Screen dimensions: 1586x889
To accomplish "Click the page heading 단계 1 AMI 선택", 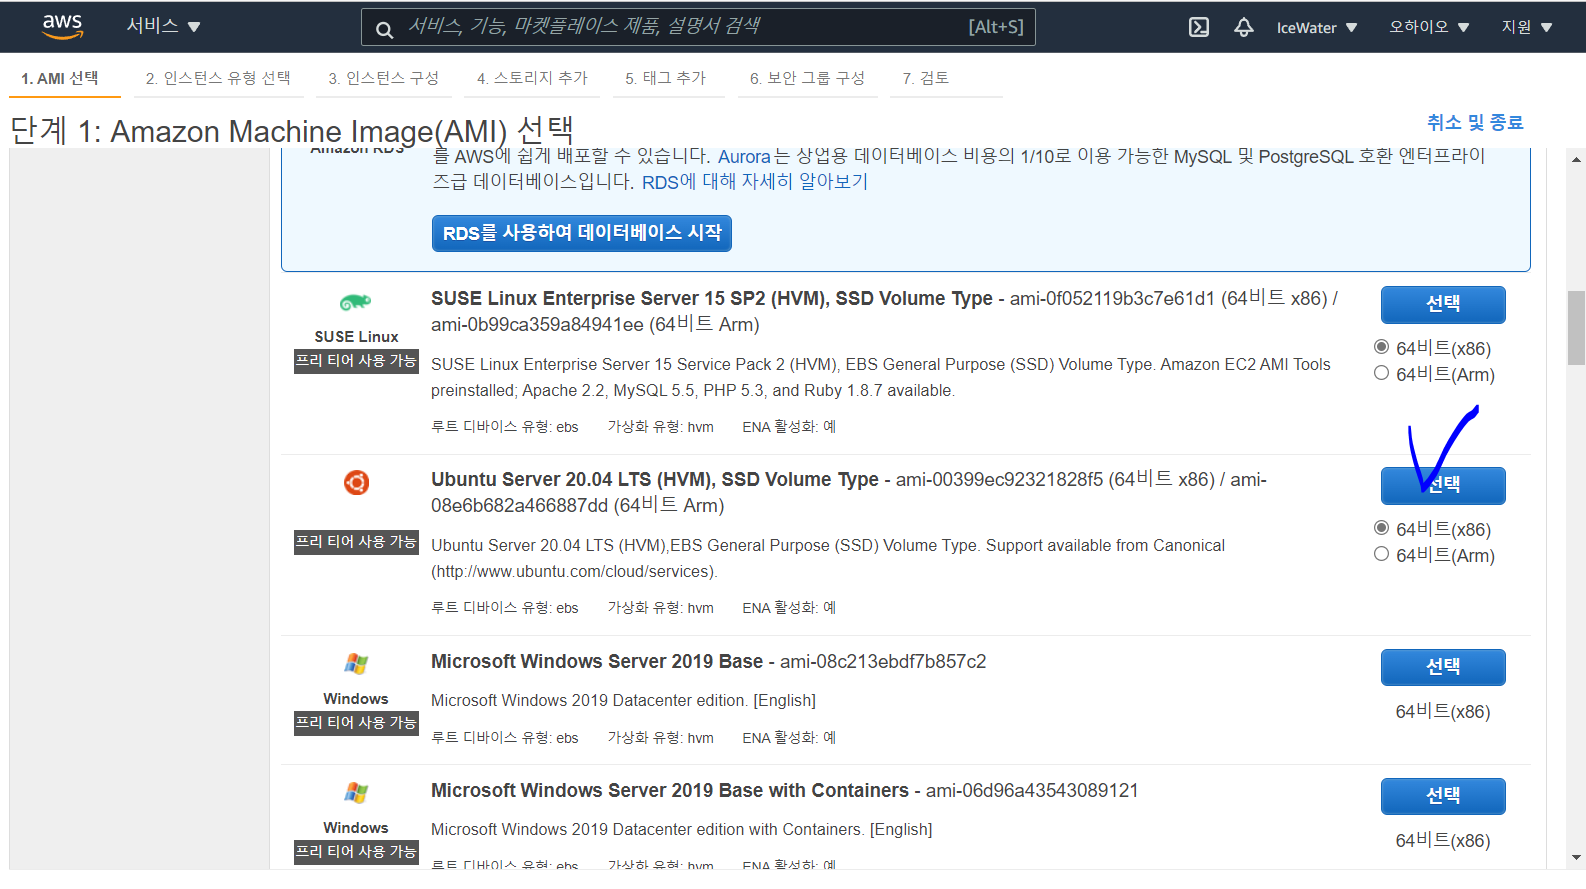I will tap(292, 130).
